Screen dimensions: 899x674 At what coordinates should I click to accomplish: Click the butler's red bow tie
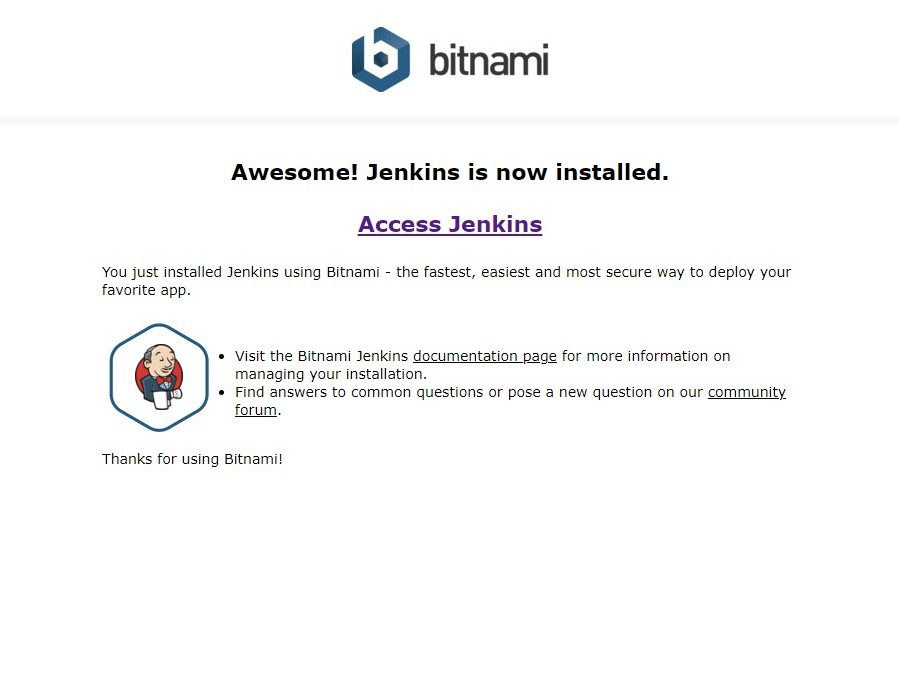(164, 381)
